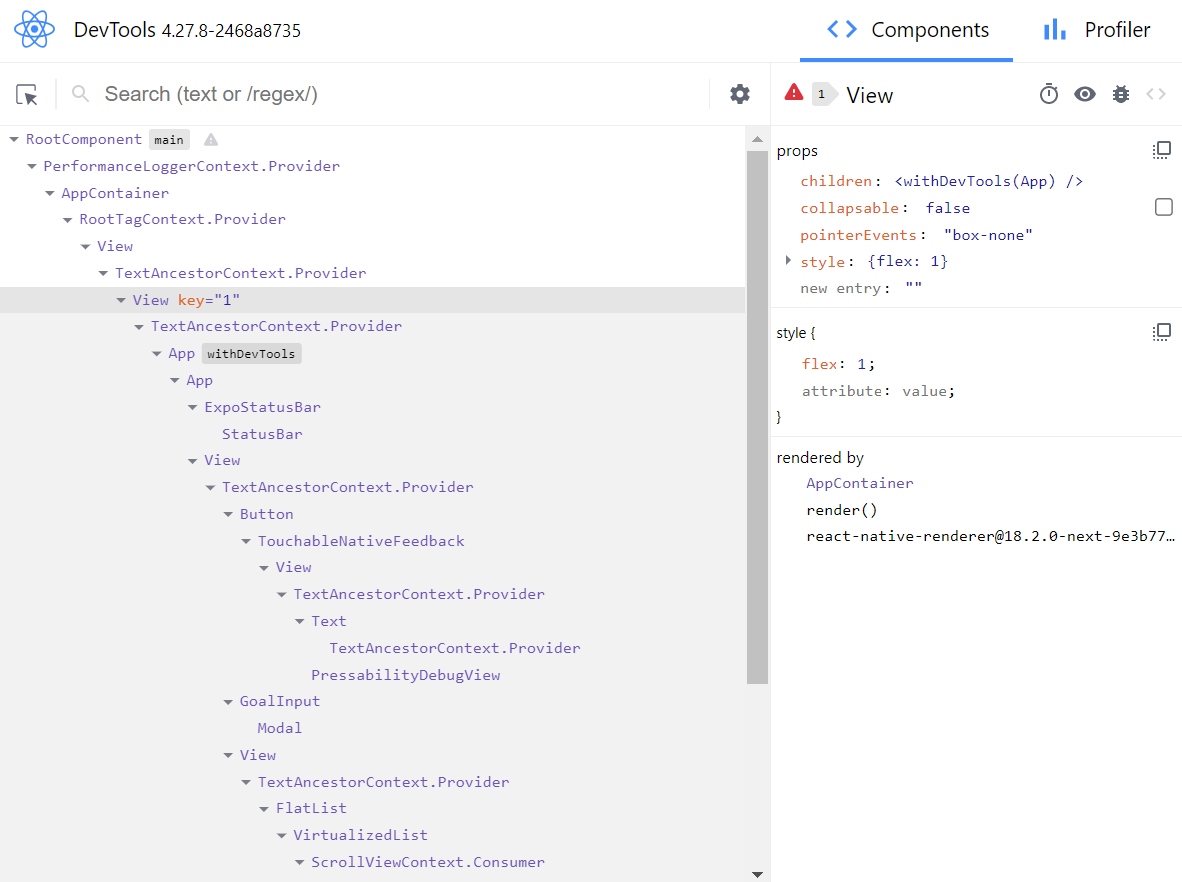Expand the style prop object
Viewport: 1182px width, 882px height.
click(x=788, y=261)
